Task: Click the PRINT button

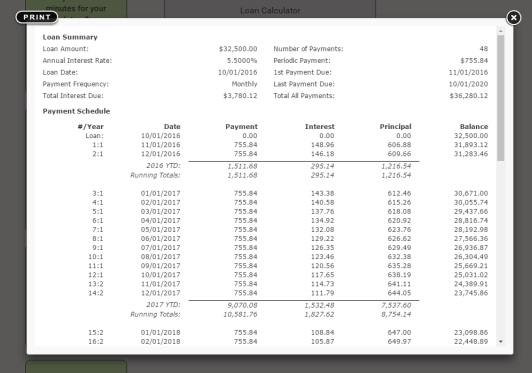Action: point(37,17)
